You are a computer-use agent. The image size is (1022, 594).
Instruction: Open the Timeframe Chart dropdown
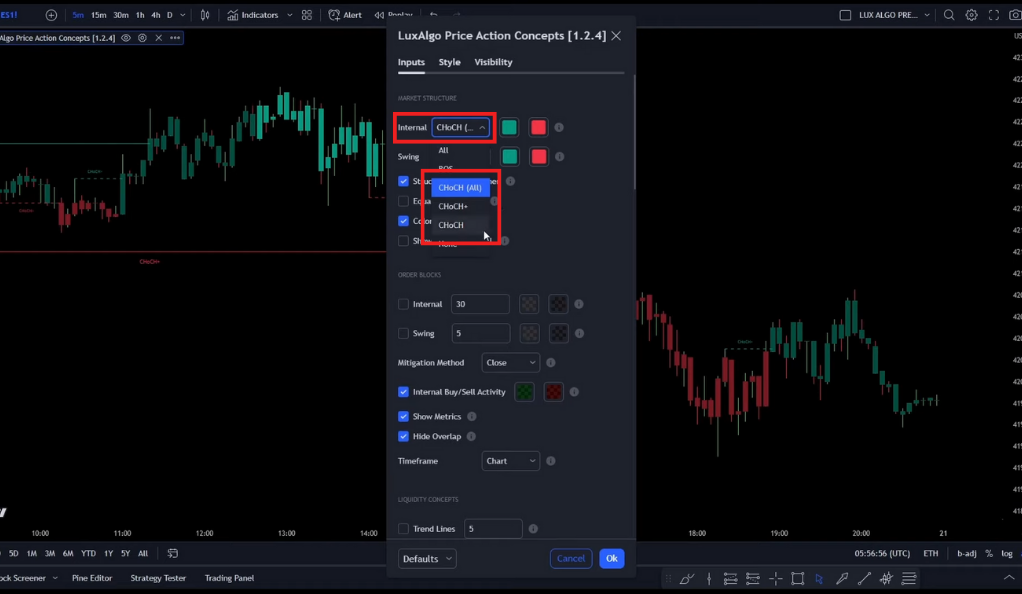click(510, 461)
